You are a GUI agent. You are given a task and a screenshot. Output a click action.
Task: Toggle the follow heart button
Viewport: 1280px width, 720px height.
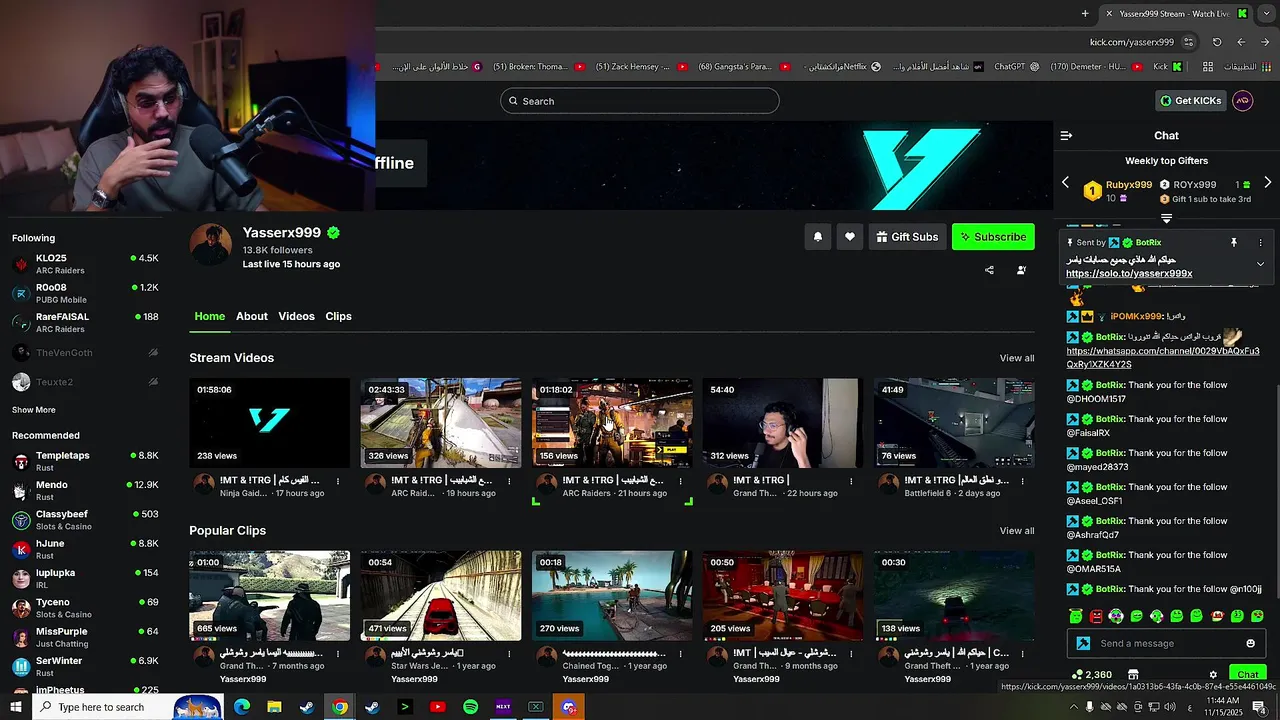click(x=849, y=237)
